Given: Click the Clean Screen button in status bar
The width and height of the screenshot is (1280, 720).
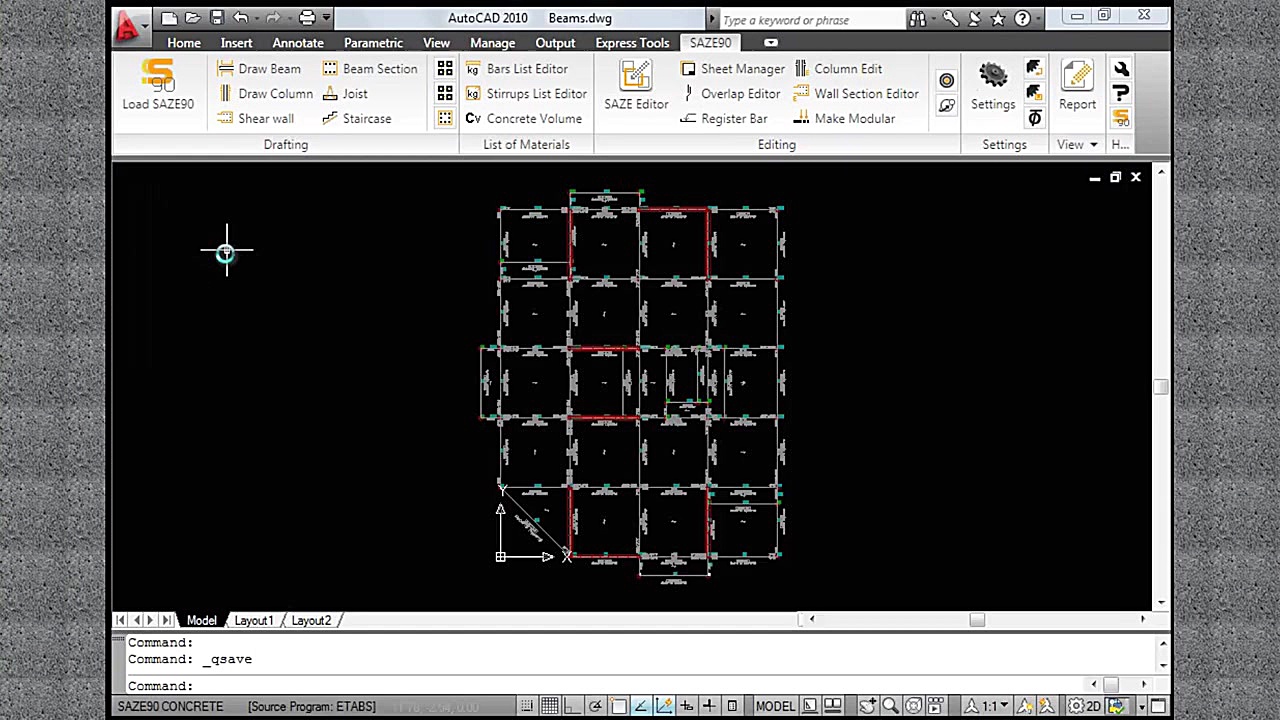Looking at the screenshot, I should pyautogui.click(x=1160, y=706).
